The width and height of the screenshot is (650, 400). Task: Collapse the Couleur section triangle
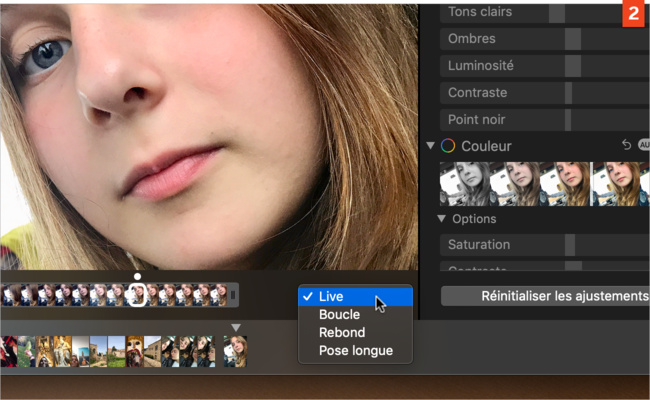tap(431, 145)
